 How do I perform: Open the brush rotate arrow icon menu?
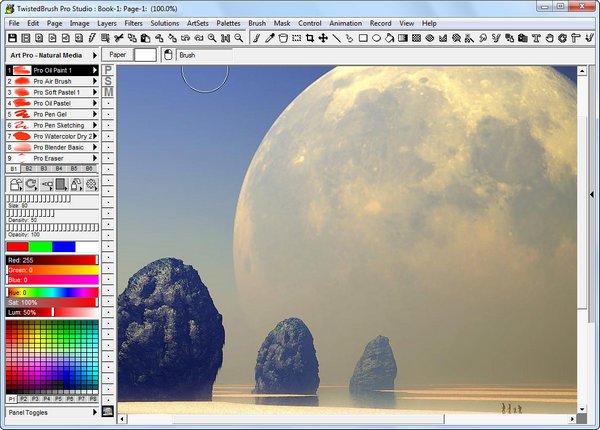(31, 184)
